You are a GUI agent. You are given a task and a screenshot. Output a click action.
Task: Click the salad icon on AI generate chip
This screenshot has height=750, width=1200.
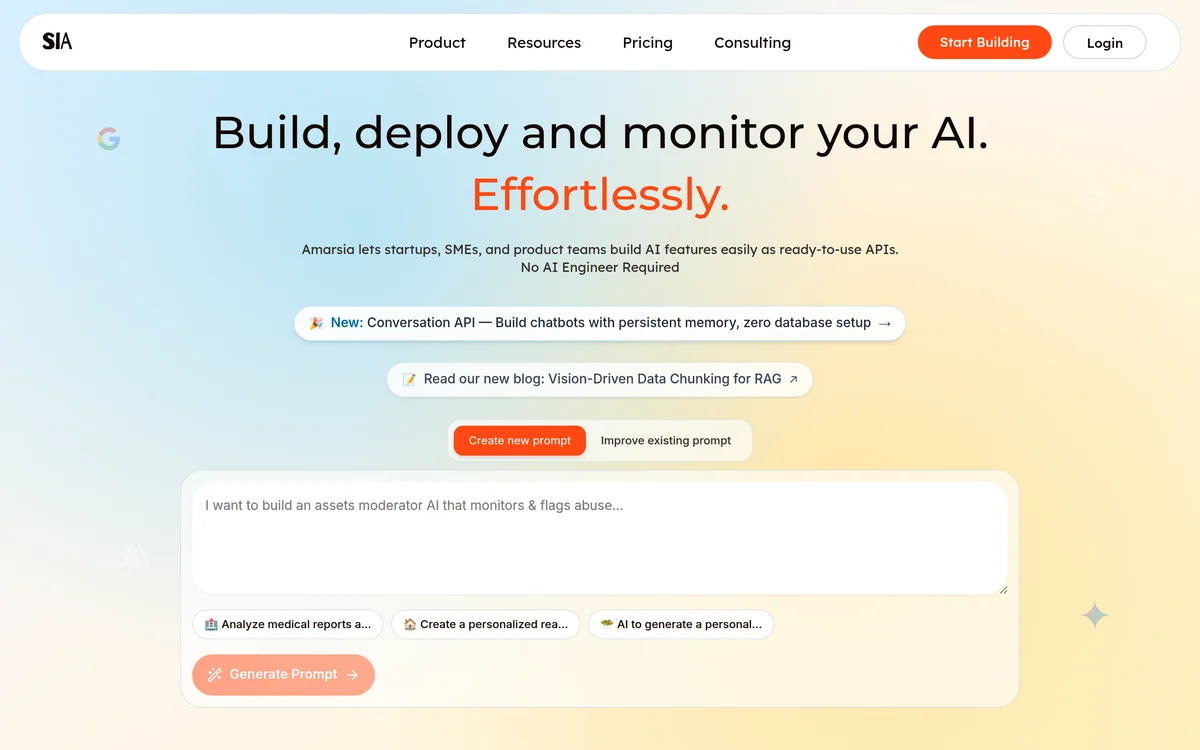606,624
